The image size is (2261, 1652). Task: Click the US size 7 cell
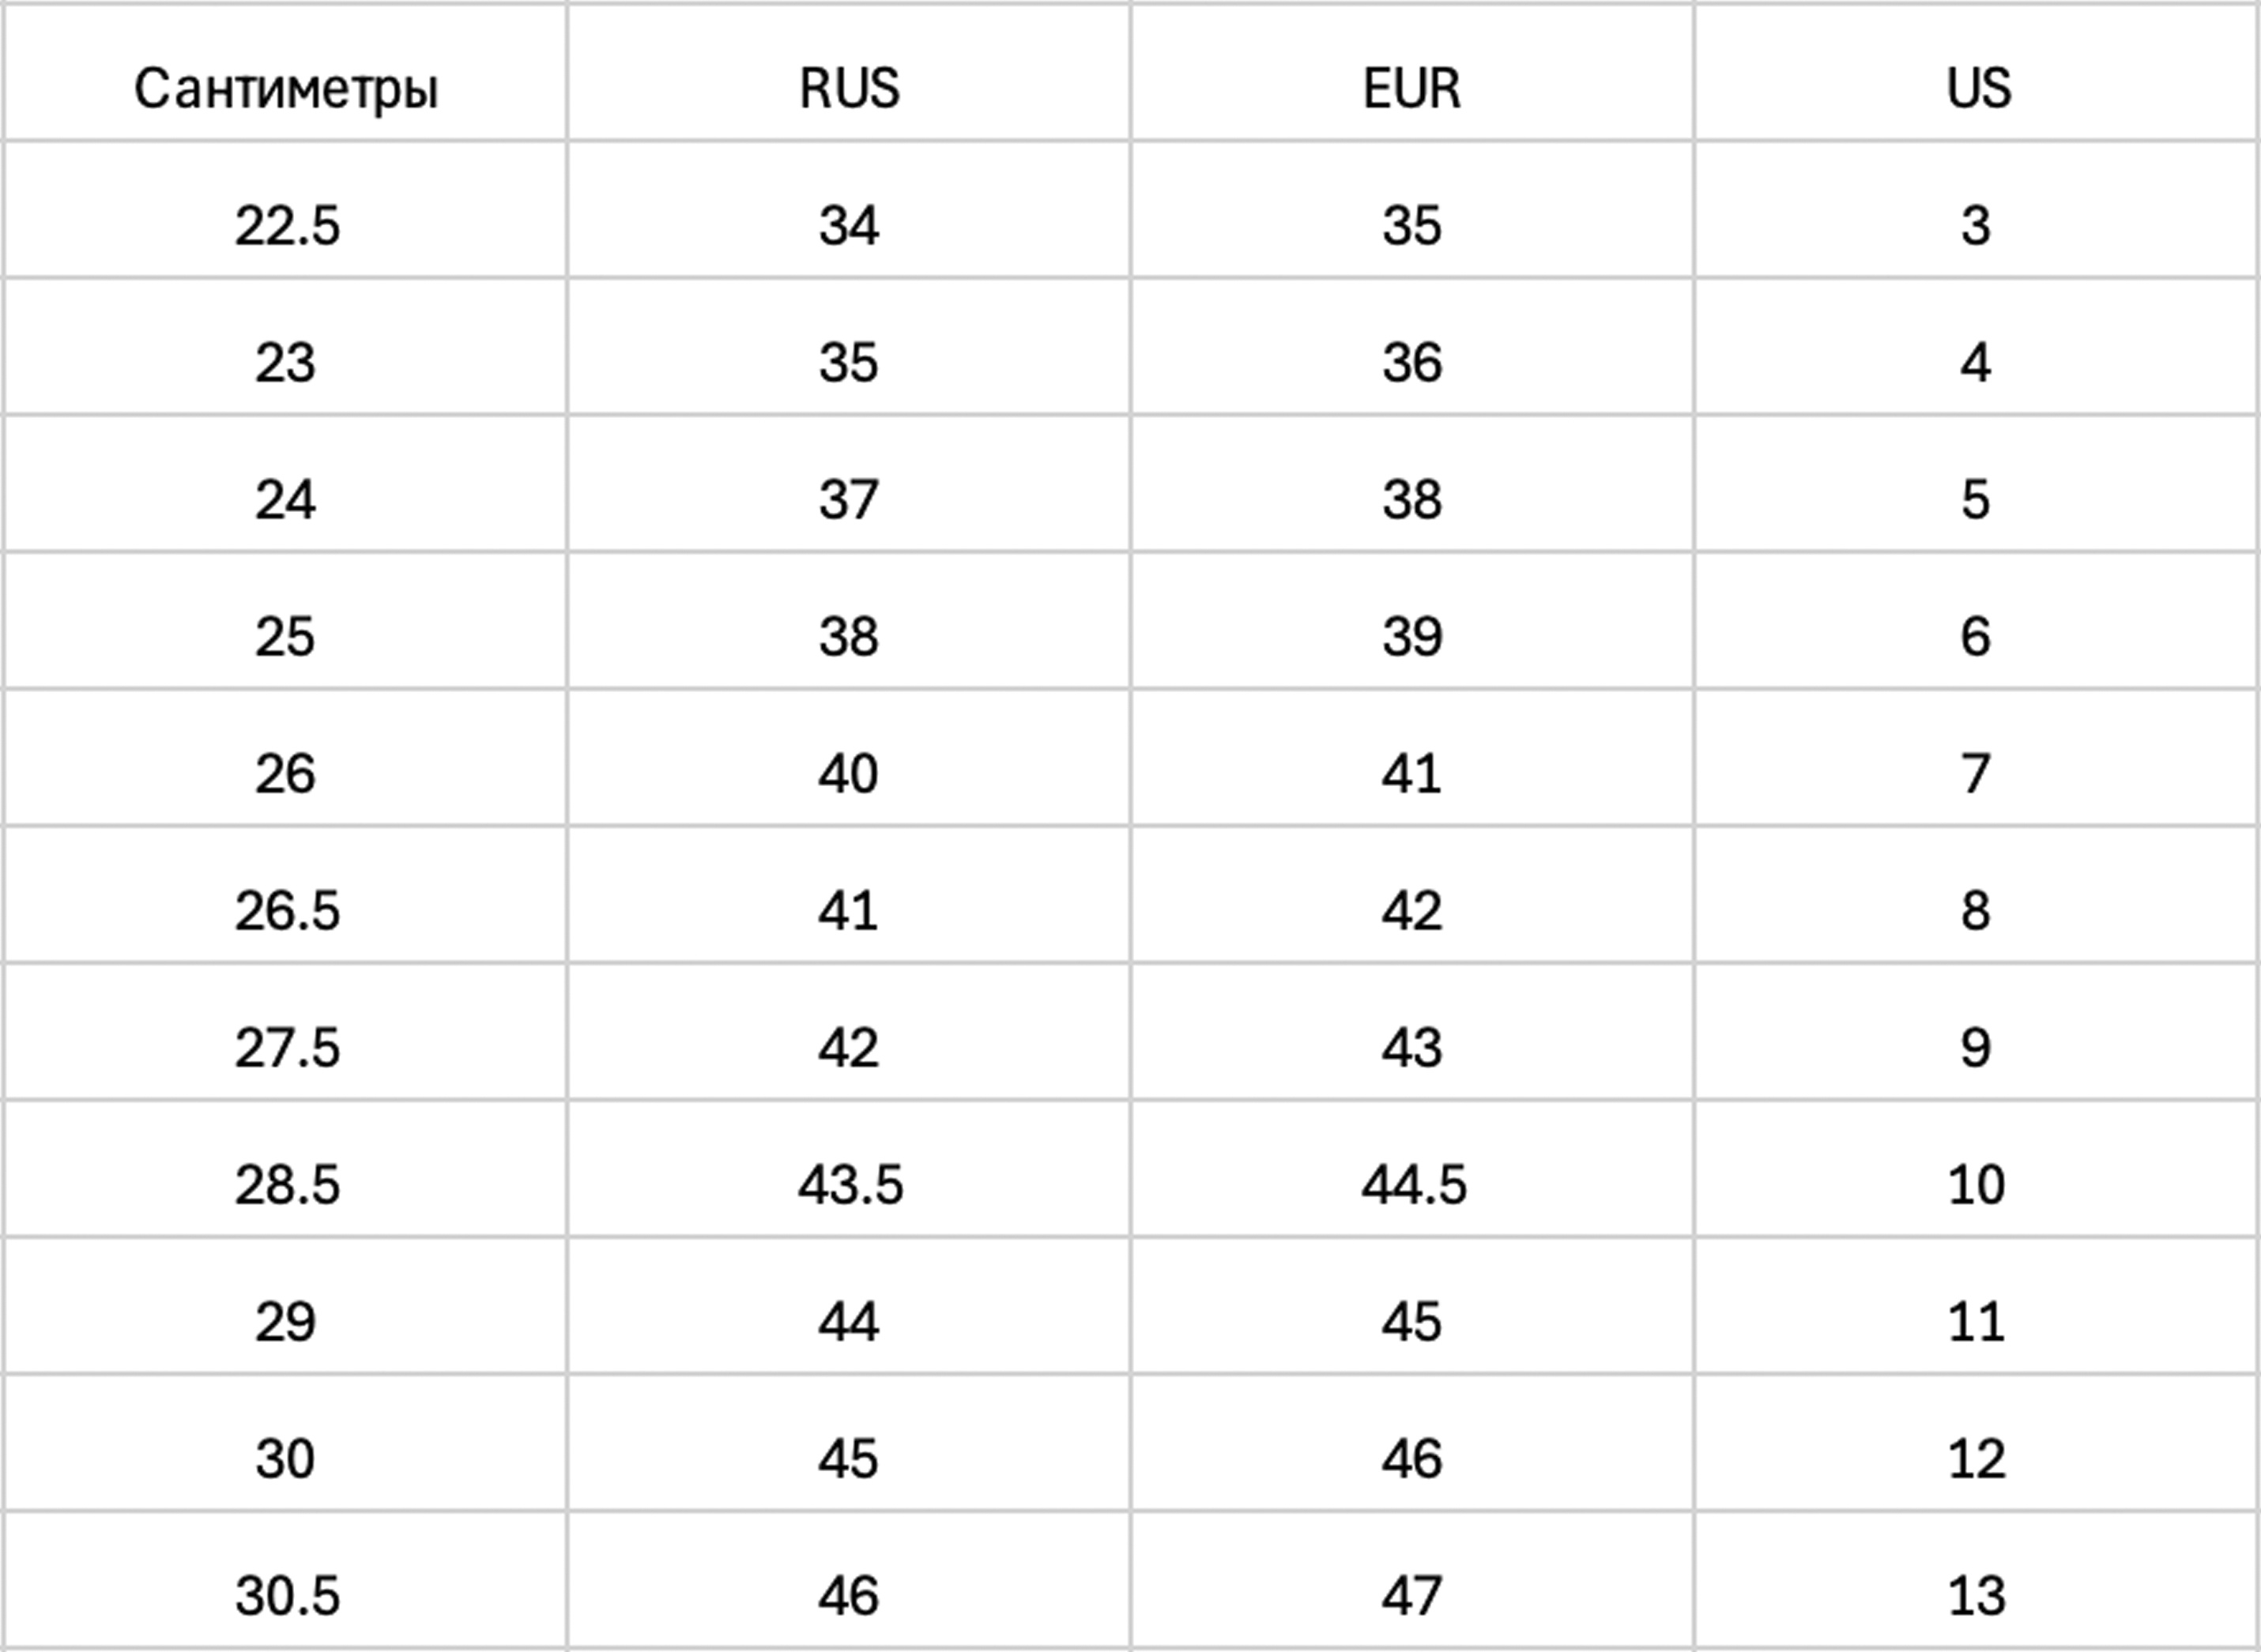click(1977, 758)
